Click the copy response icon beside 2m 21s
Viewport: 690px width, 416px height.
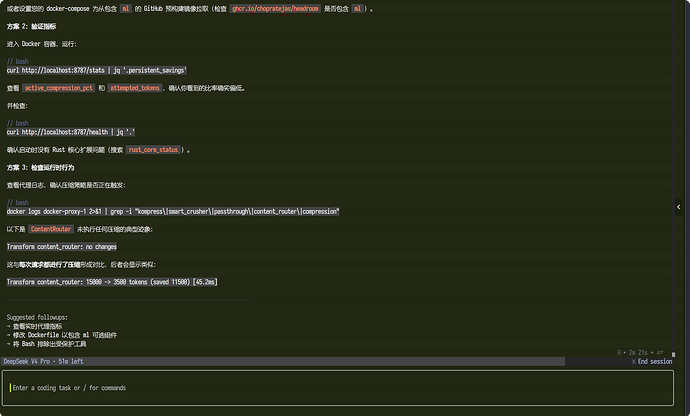click(x=619, y=353)
